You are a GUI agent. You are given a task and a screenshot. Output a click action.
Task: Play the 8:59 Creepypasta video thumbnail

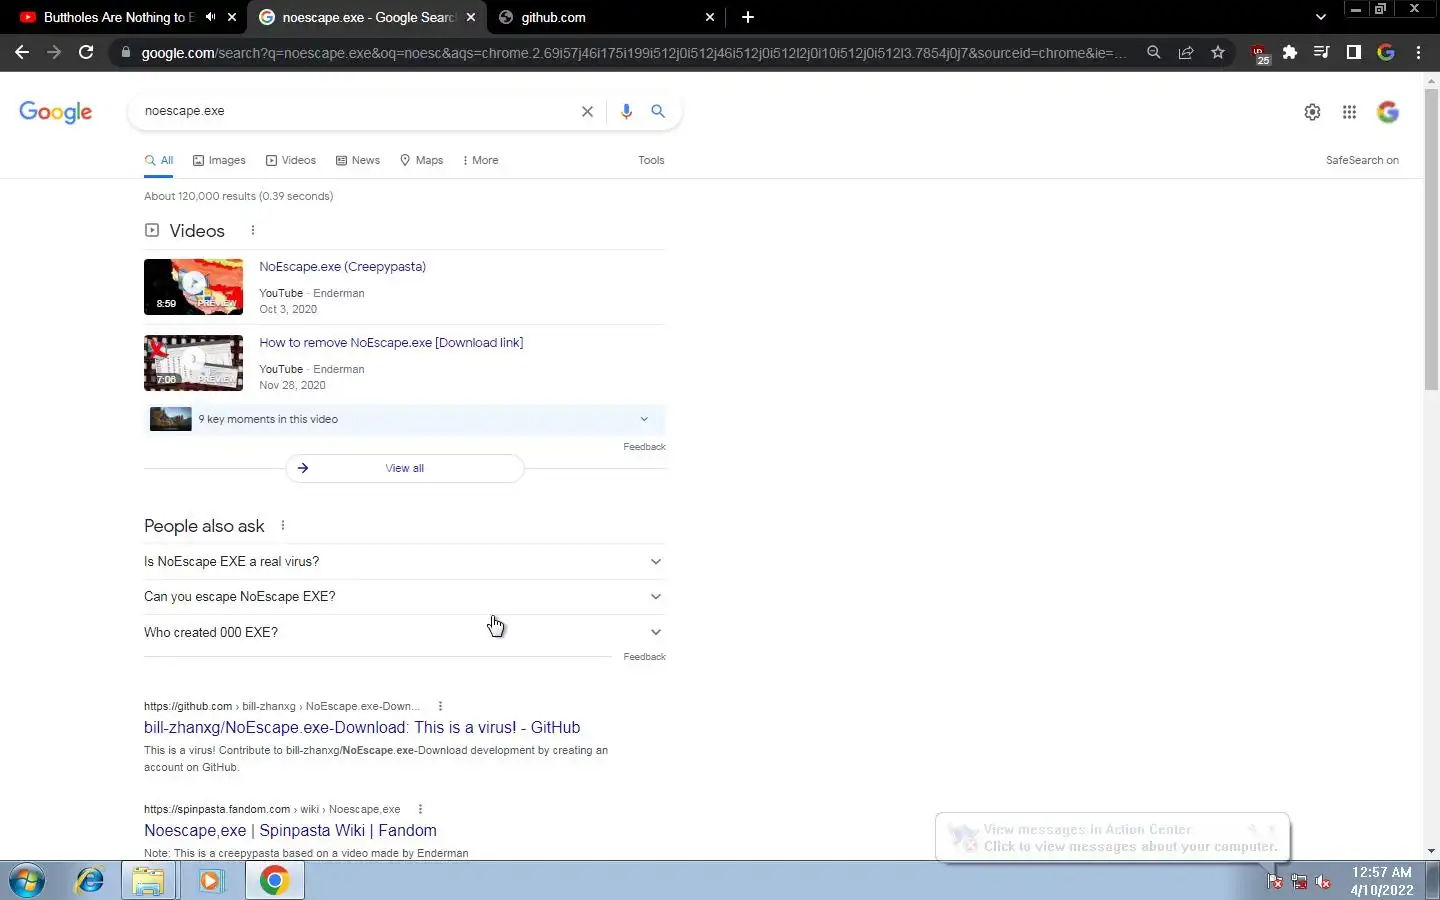[x=193, y=287]
